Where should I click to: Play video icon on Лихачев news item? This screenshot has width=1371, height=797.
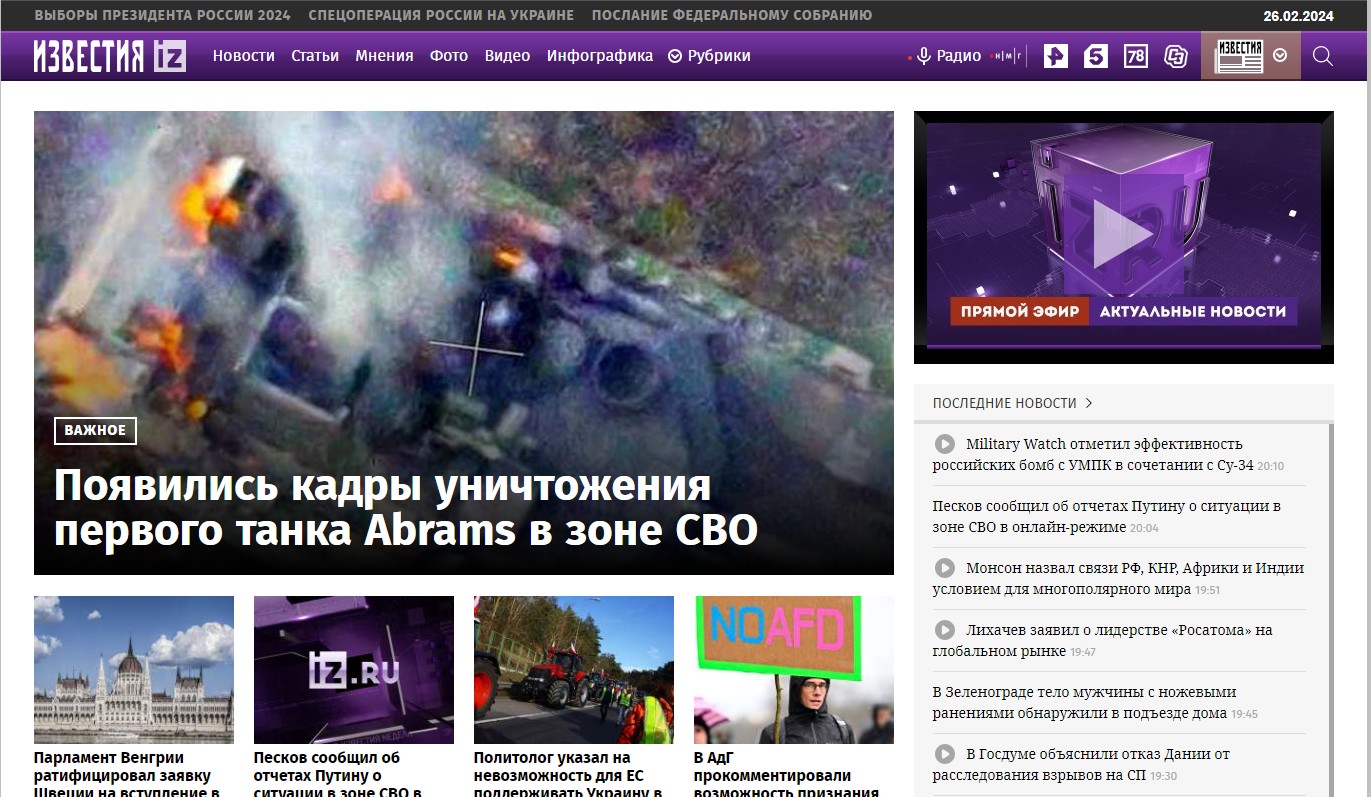945,630
